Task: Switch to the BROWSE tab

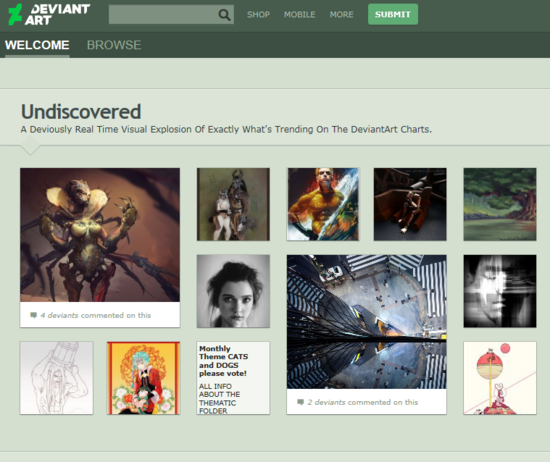Action: (x=114, y=45)
